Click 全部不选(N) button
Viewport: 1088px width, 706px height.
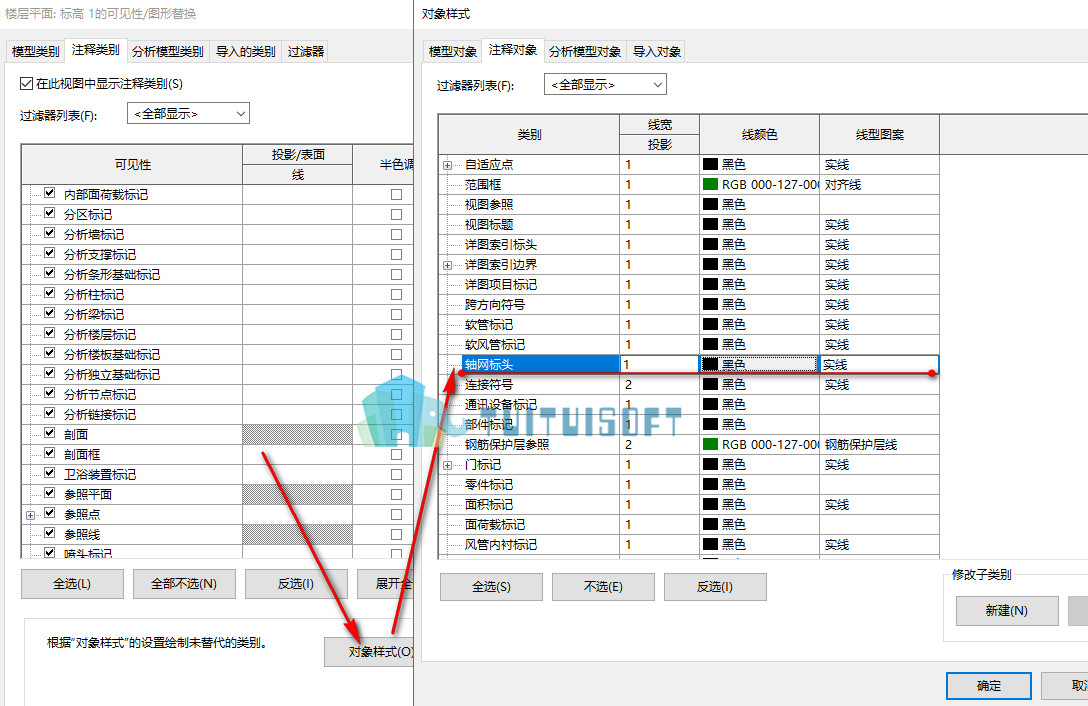184,584
